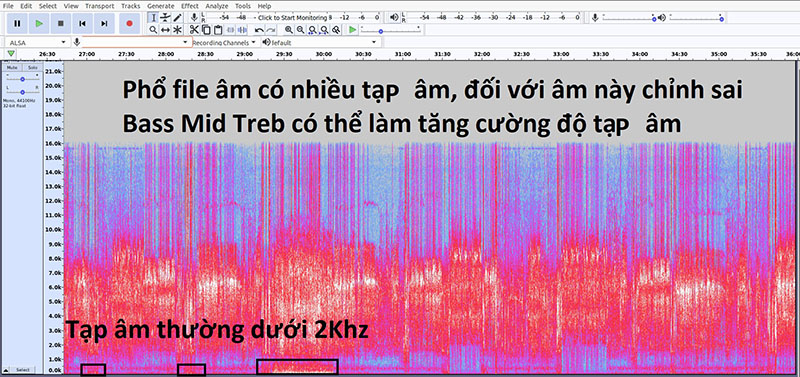Open the playback meter speaker icon
Screen dimensions: 800x377
(394, 17)
